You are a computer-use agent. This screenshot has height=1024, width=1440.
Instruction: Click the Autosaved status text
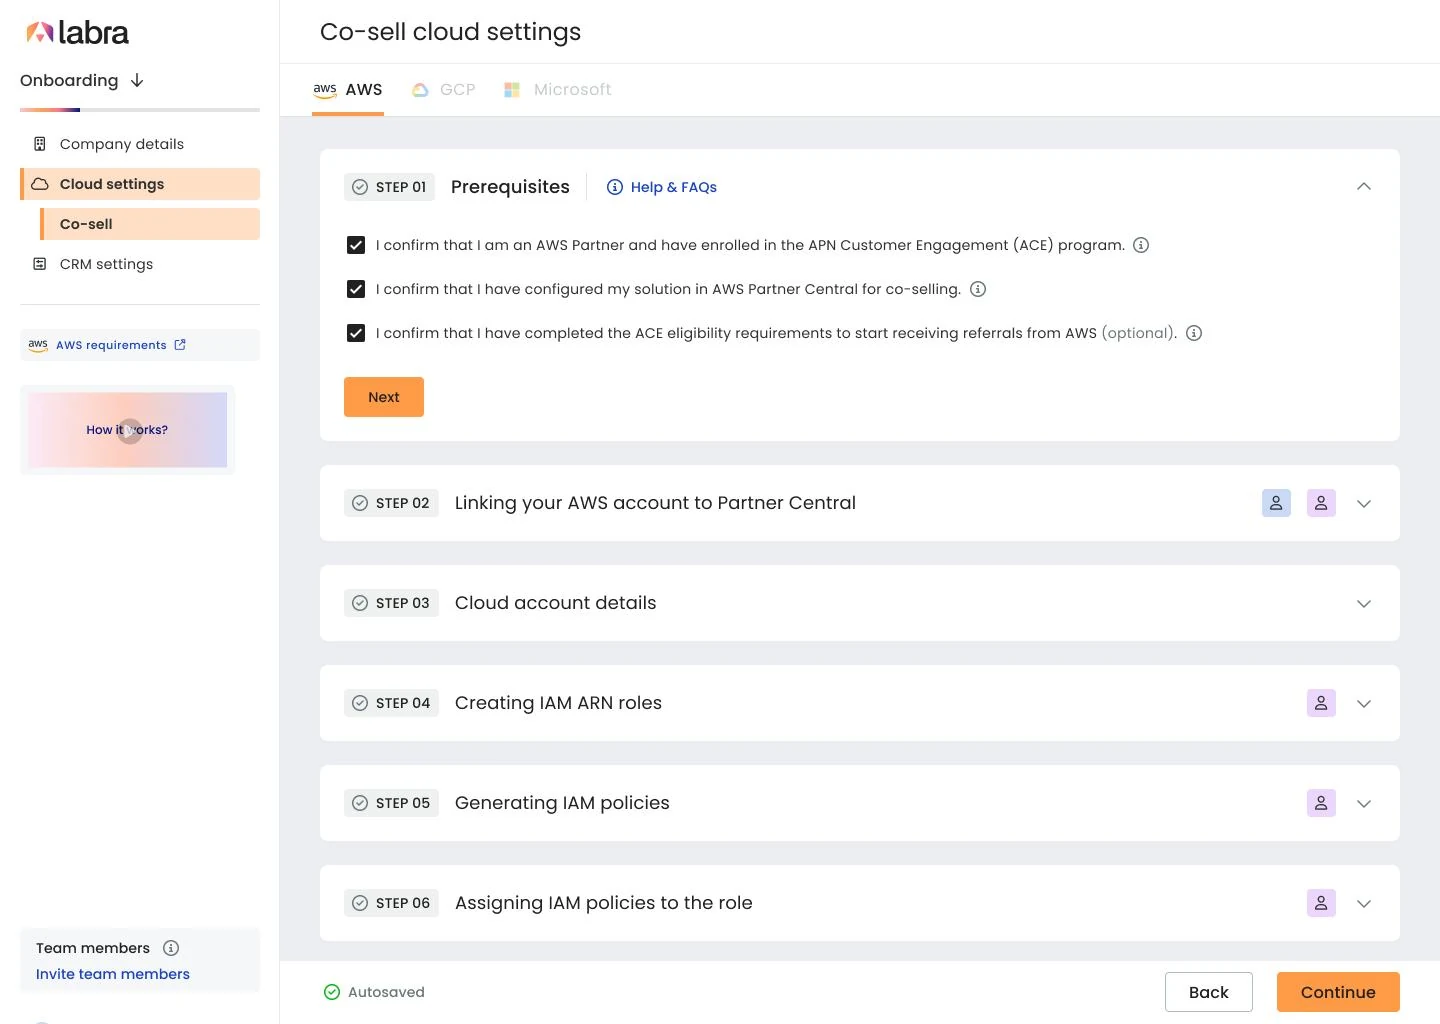(x=386, y=992)
